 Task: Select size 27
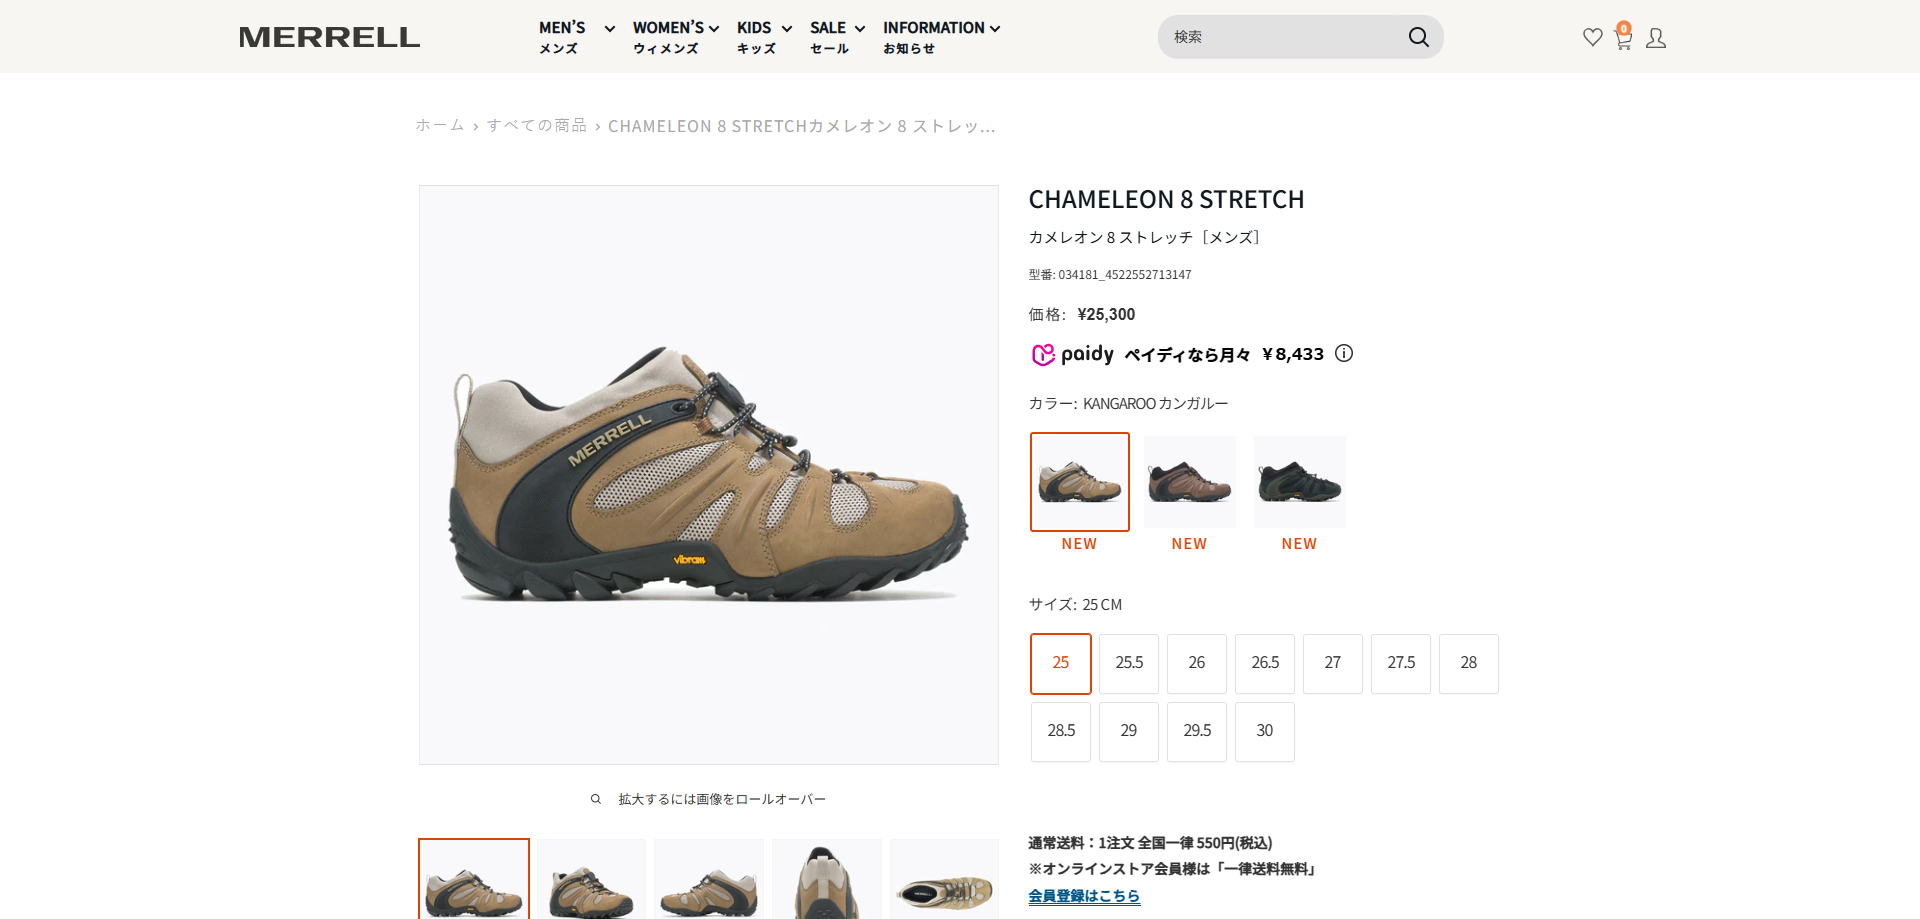(x=1332, y=663)
